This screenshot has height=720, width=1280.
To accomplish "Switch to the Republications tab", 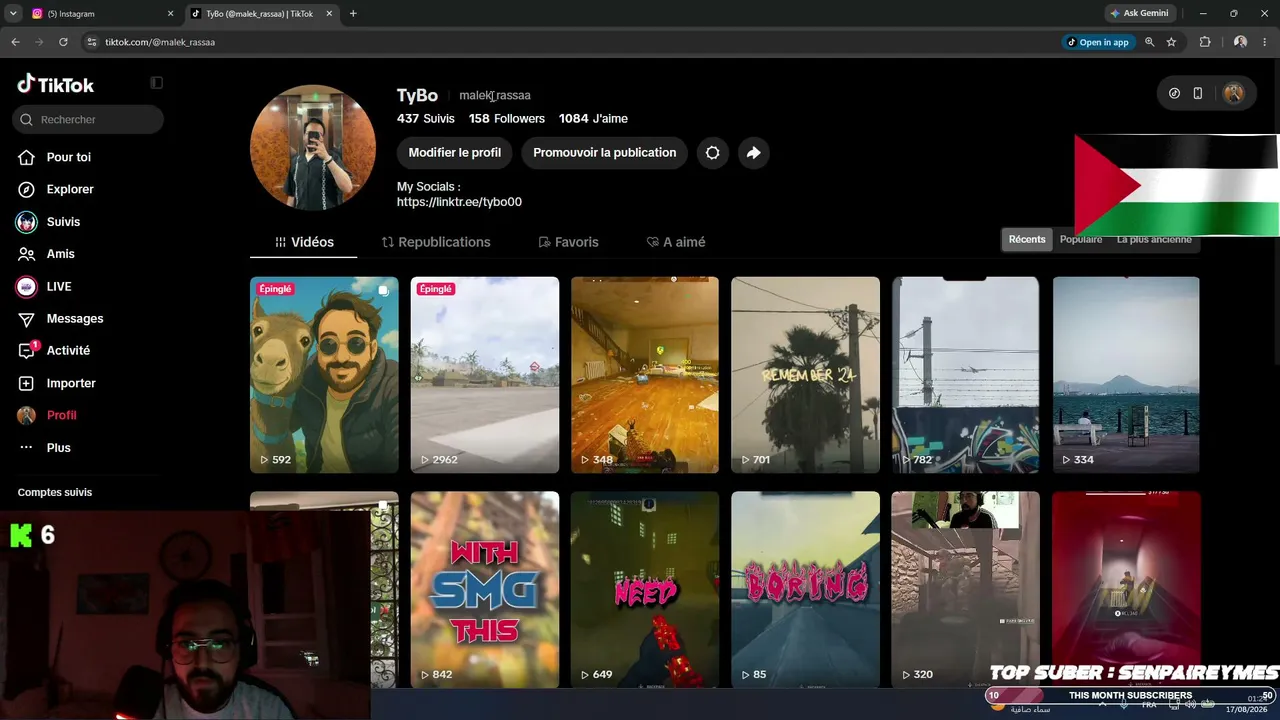I will pos(436,242).
